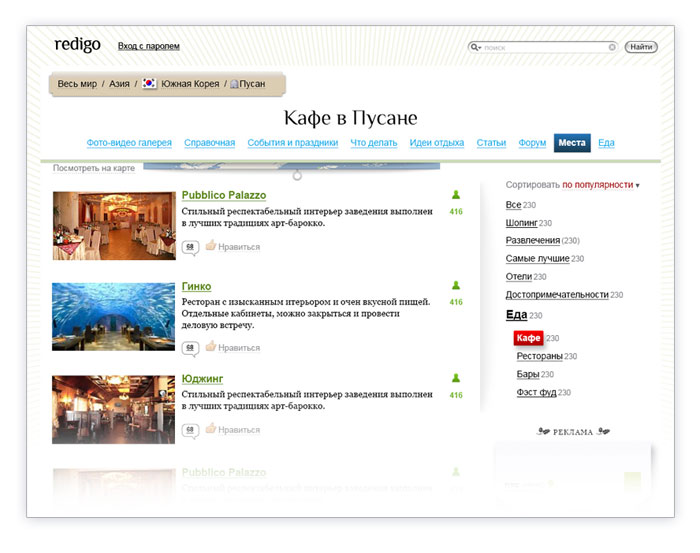This screenshot has width=700, height=553.
Task: Expand the Еда category in sidebar
Action: [516, 315]
